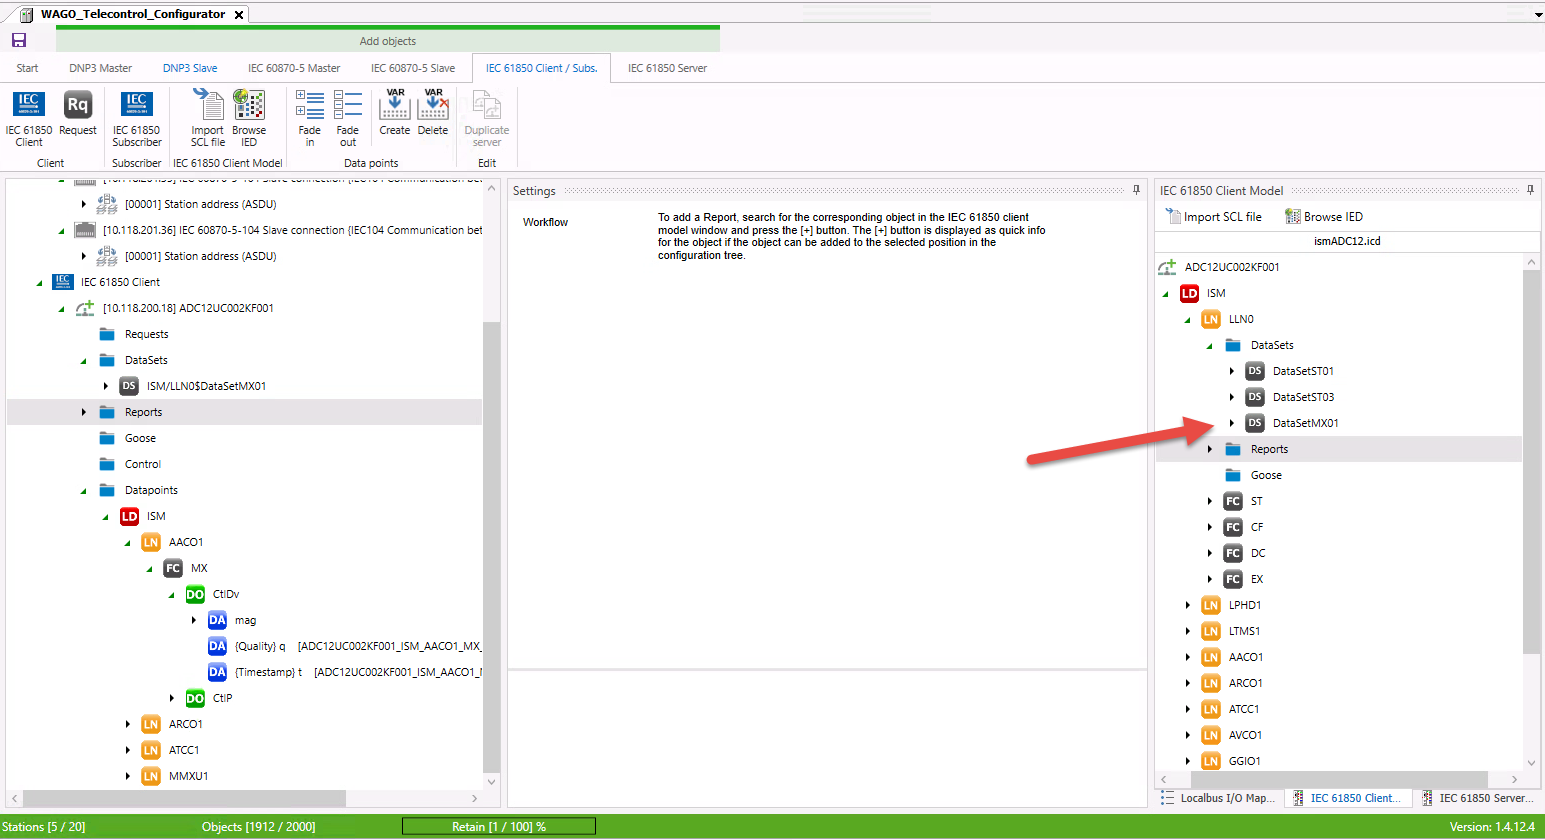Click left tree horizontal scrollbar
The height and width of the screenshot is (840, 1545).
pos(184,799)
